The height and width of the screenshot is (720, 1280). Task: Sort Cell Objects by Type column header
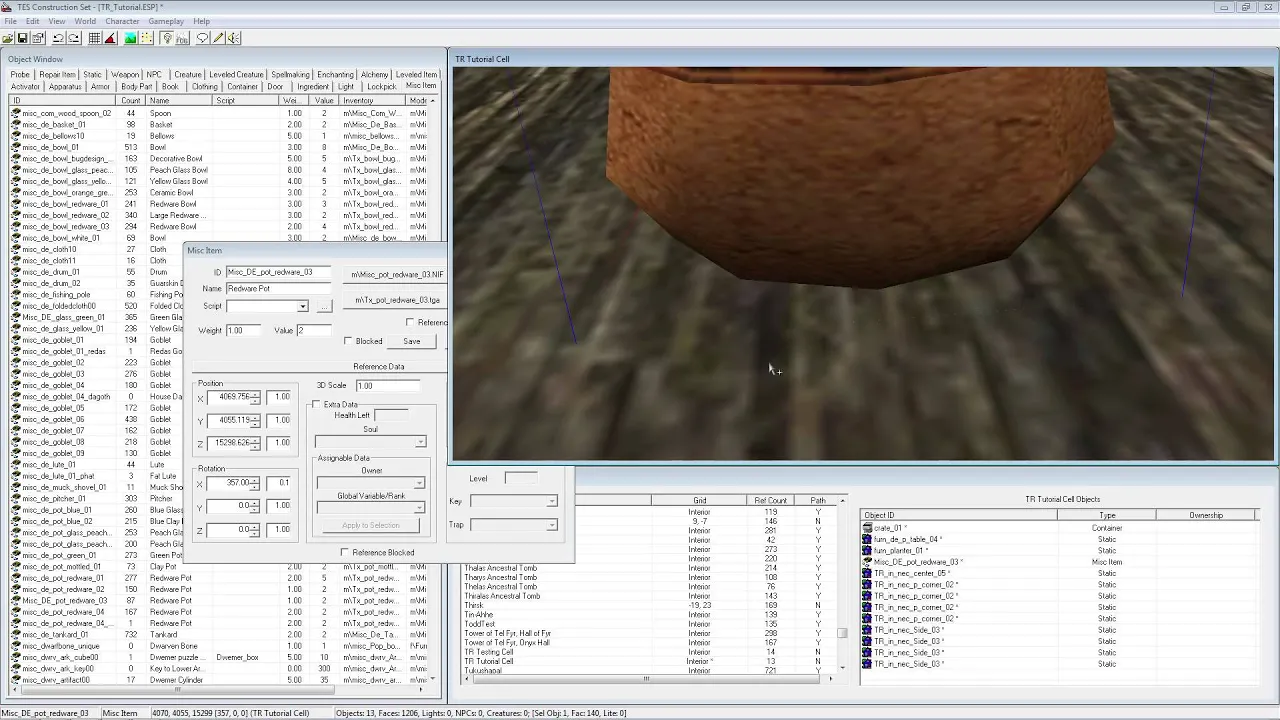[1107, 515]
